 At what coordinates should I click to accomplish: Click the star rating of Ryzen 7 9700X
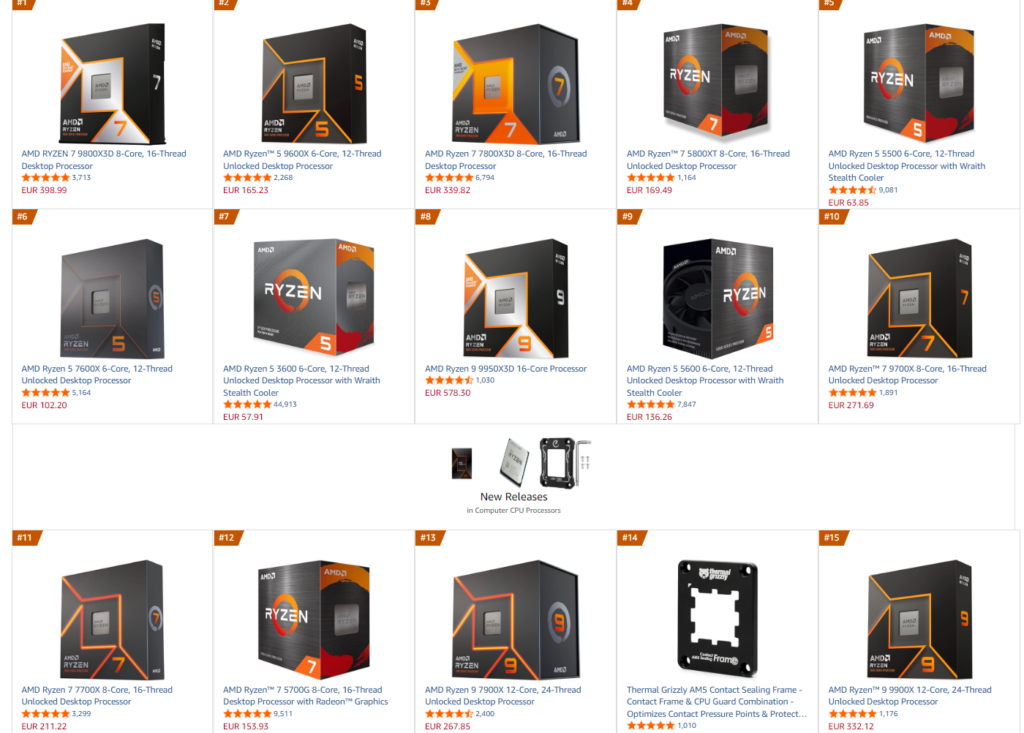tap(852, 393)
